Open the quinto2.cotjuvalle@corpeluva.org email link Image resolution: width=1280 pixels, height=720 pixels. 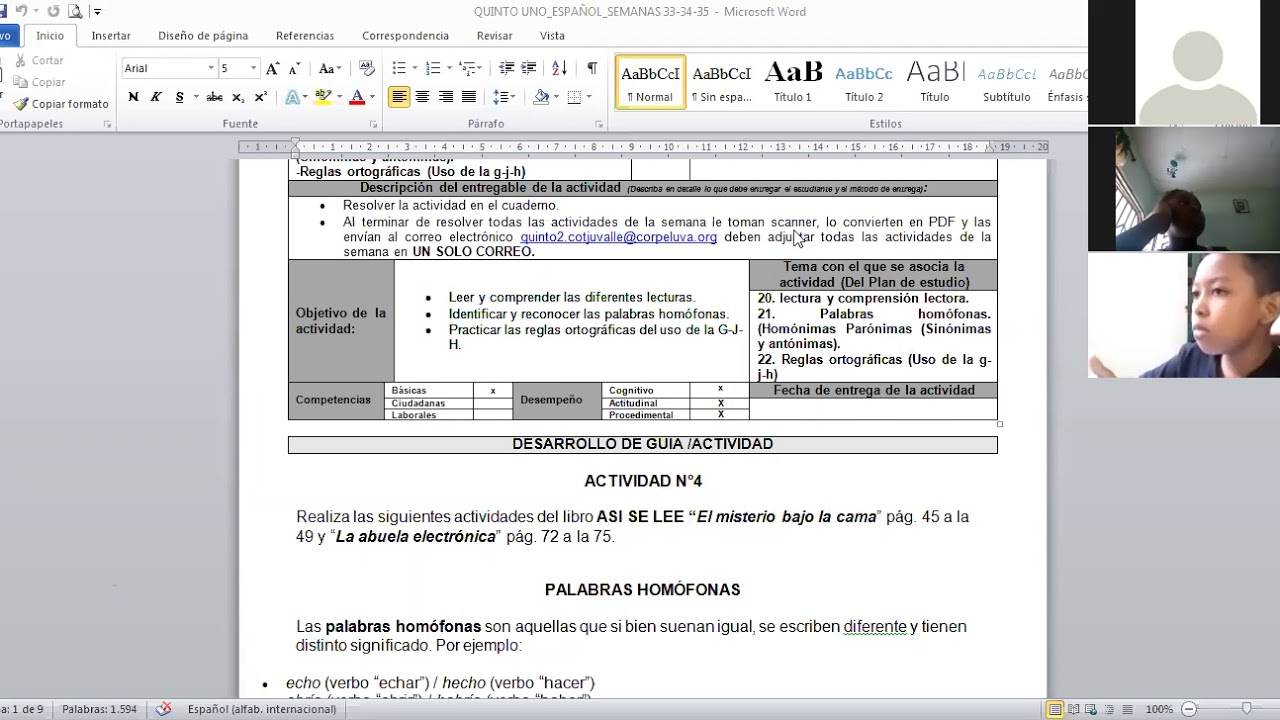pos(618,237)
